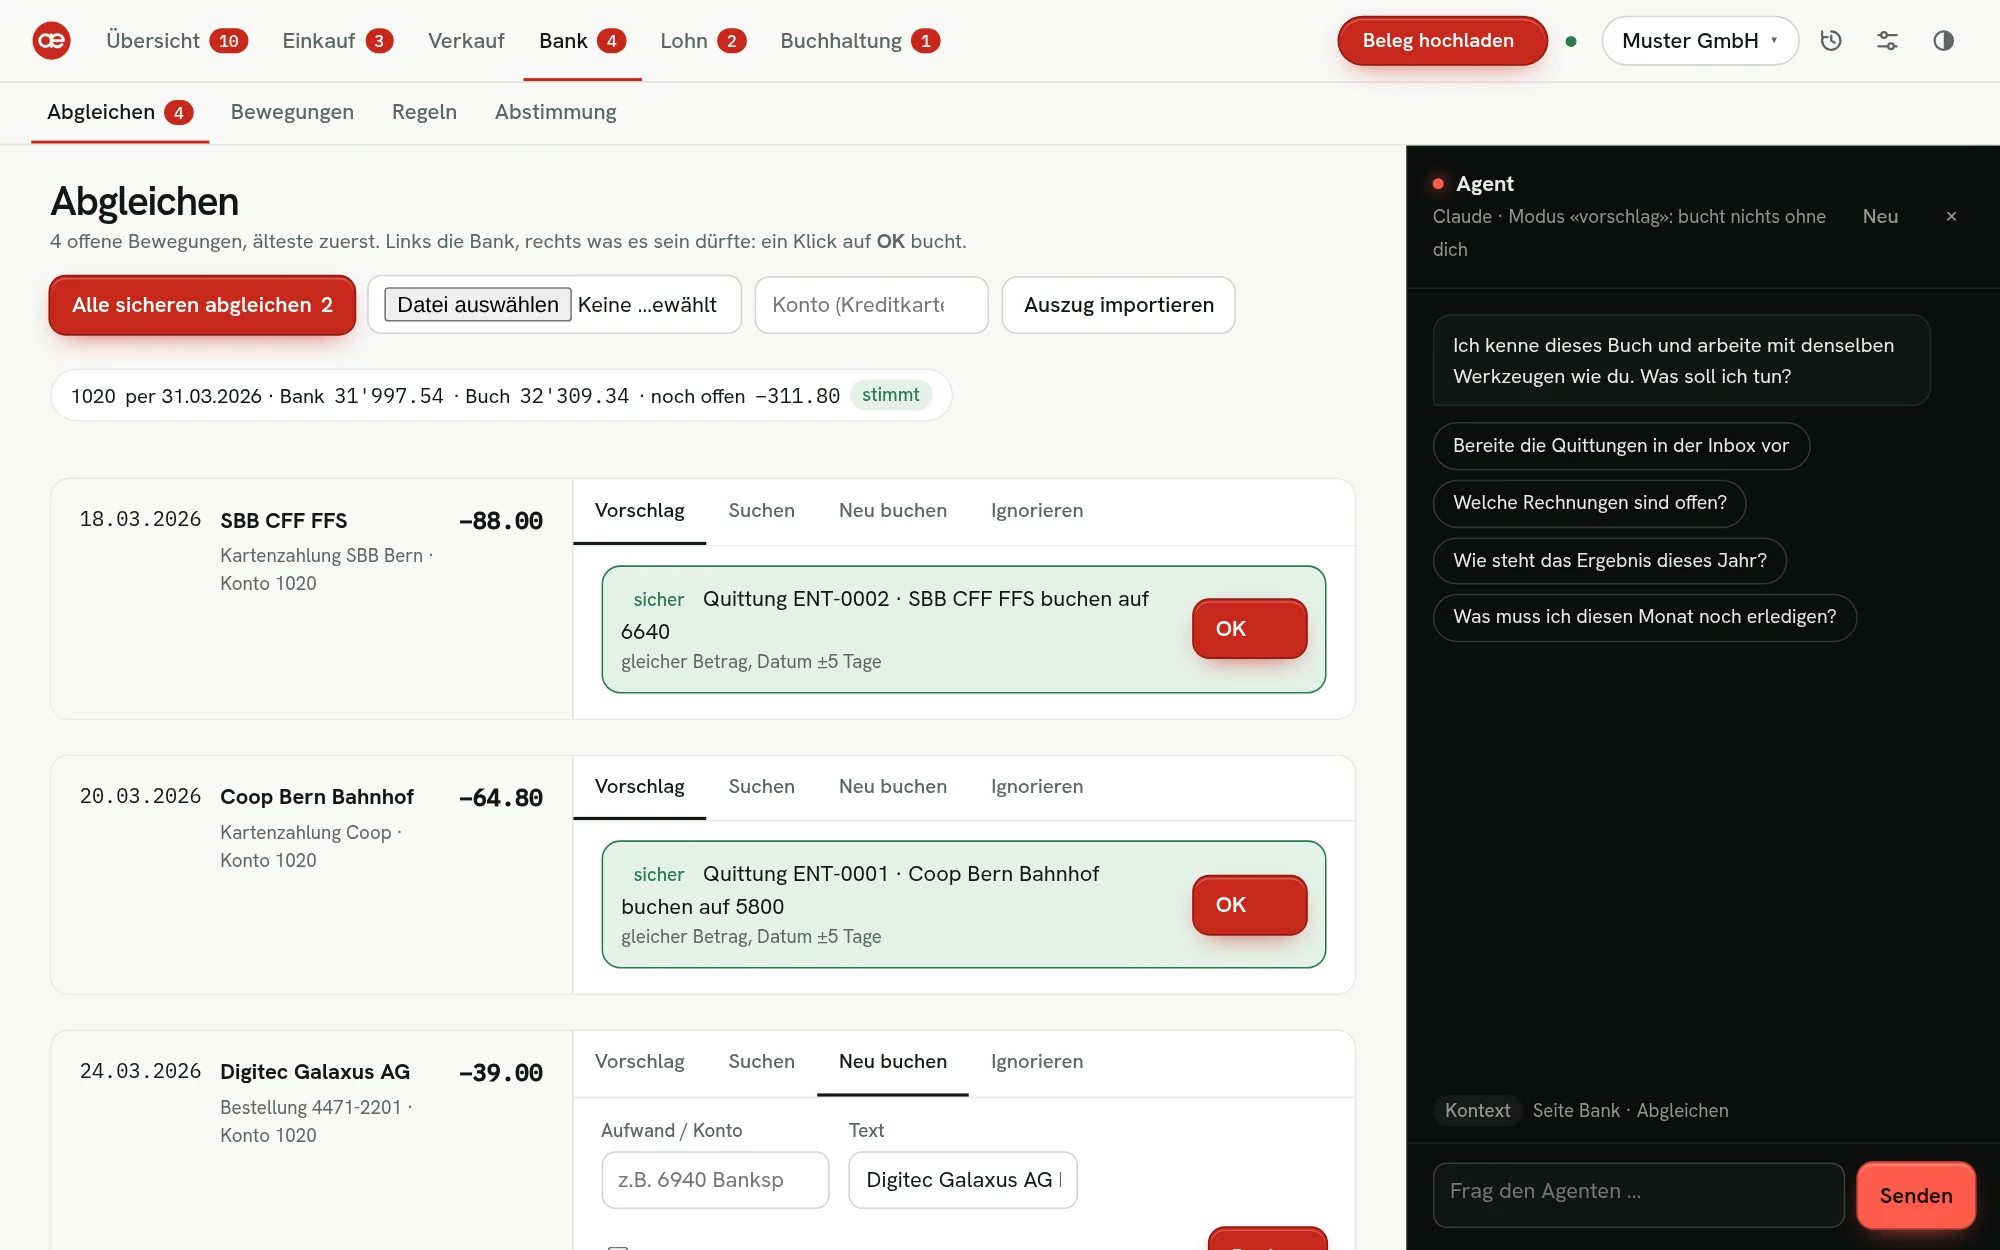Confirm OK for Quittung ENT-0002 suggestion
This screenshot has width=2000, height=1250.
coord(1249,629)
